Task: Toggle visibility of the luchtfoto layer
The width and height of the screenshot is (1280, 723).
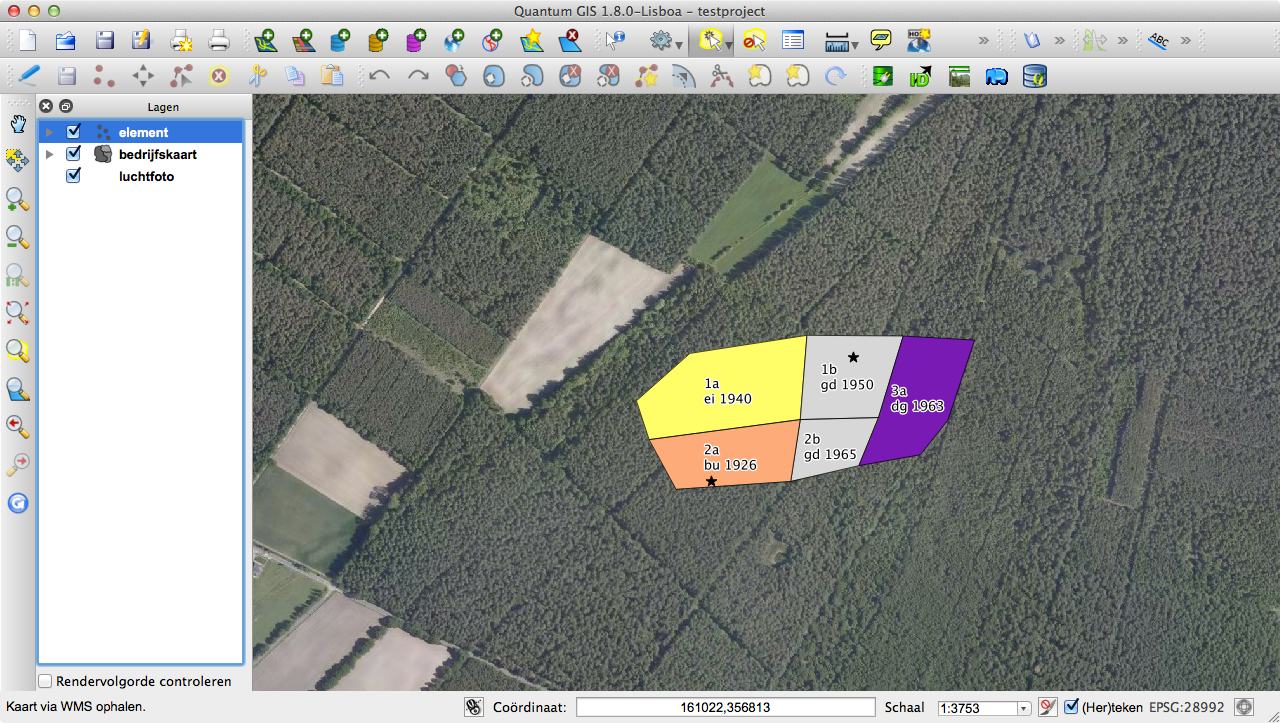Action: pyautogui.click(x=73, y=176)
